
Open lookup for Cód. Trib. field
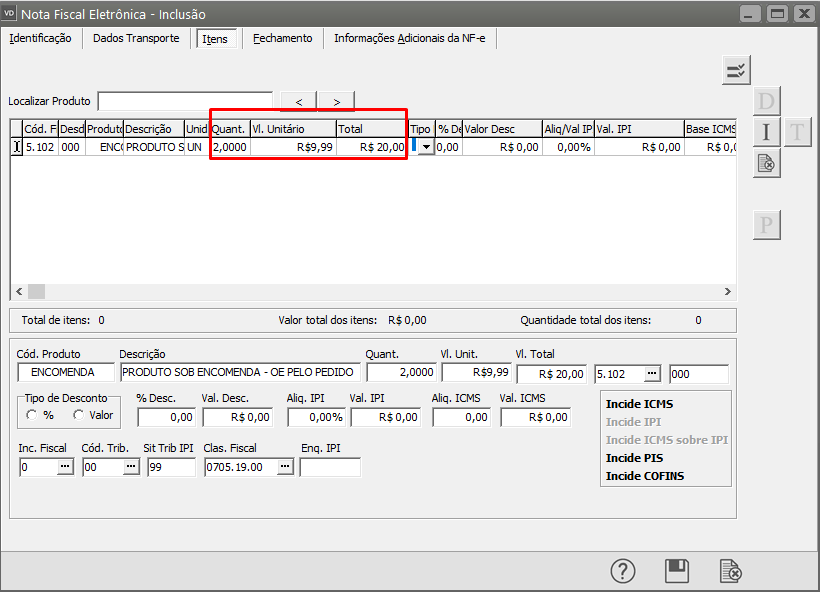coord(130,467)
